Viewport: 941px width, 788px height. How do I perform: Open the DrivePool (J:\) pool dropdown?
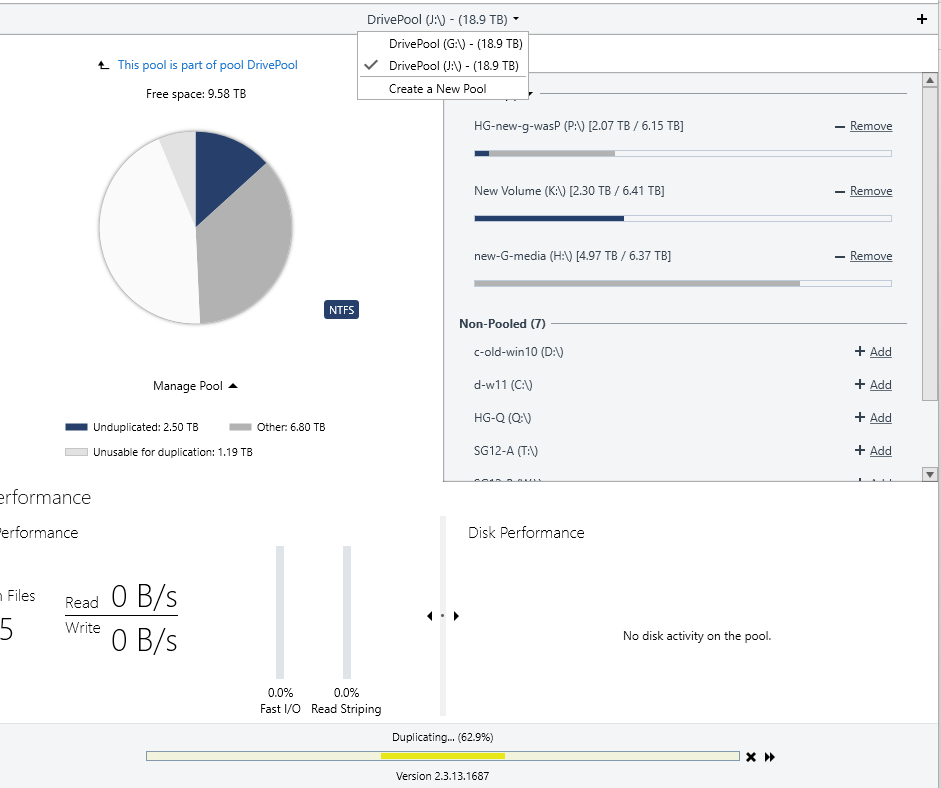pos(442,19)
